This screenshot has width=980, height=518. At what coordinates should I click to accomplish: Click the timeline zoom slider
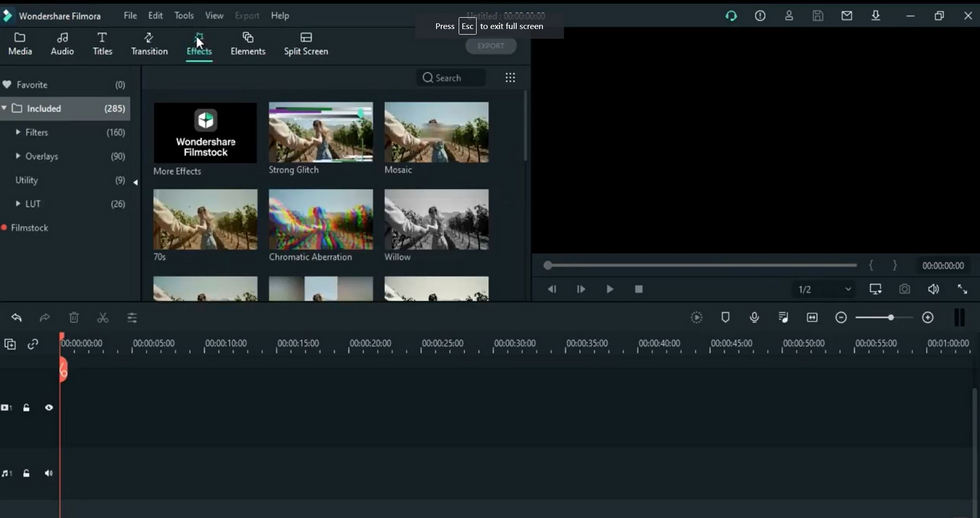coord(882,318)
